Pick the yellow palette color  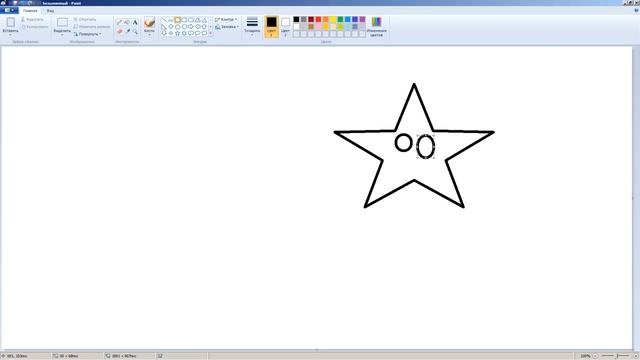pos(333,19)
